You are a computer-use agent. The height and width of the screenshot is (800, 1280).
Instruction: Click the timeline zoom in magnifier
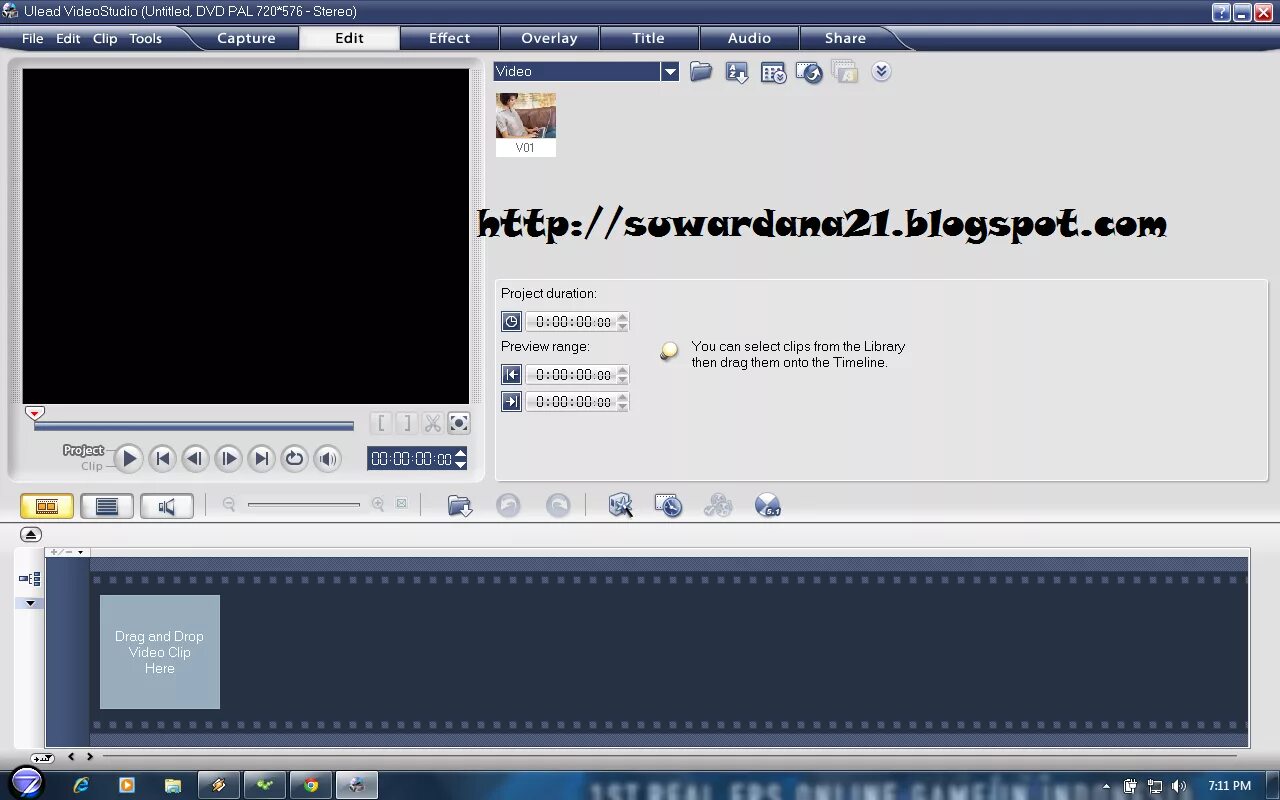tap(378, 505)
